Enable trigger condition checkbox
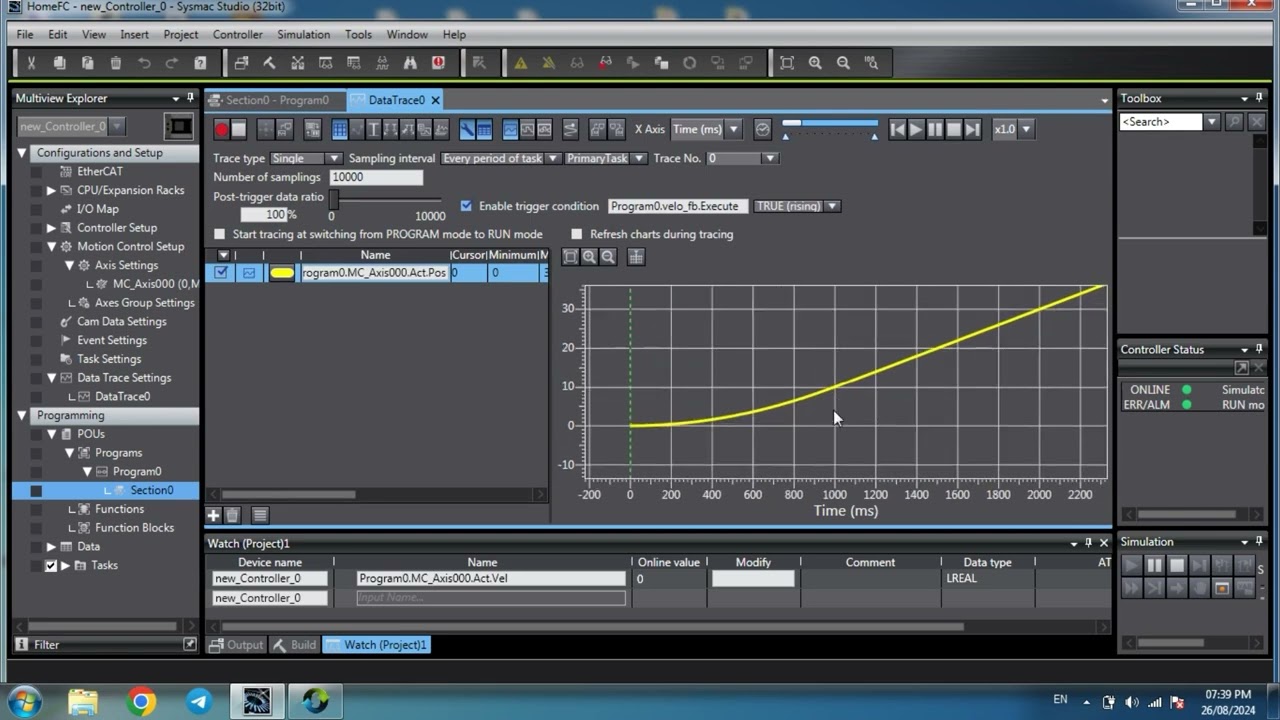Viewport: 1280px width, 720px height. 466,206
